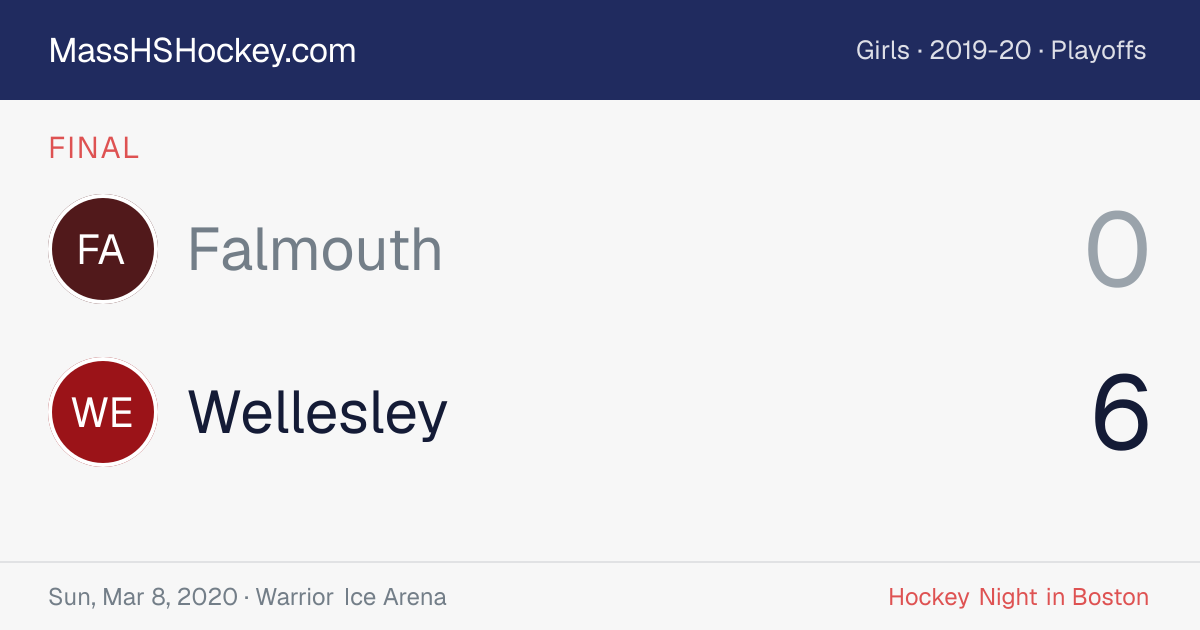Click the Wellesley WE team logo
This screenshot has height=630, width=1200.
[103, 412]
